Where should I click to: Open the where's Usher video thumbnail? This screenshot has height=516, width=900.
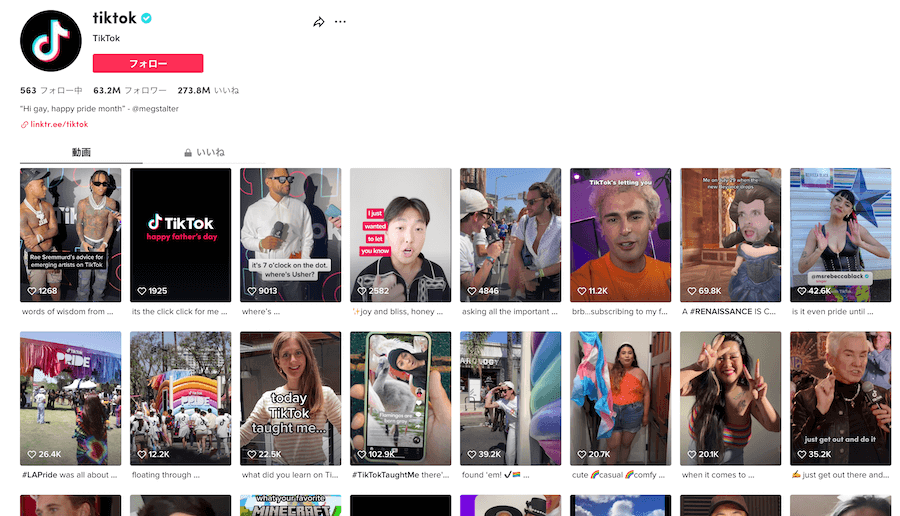290,235
